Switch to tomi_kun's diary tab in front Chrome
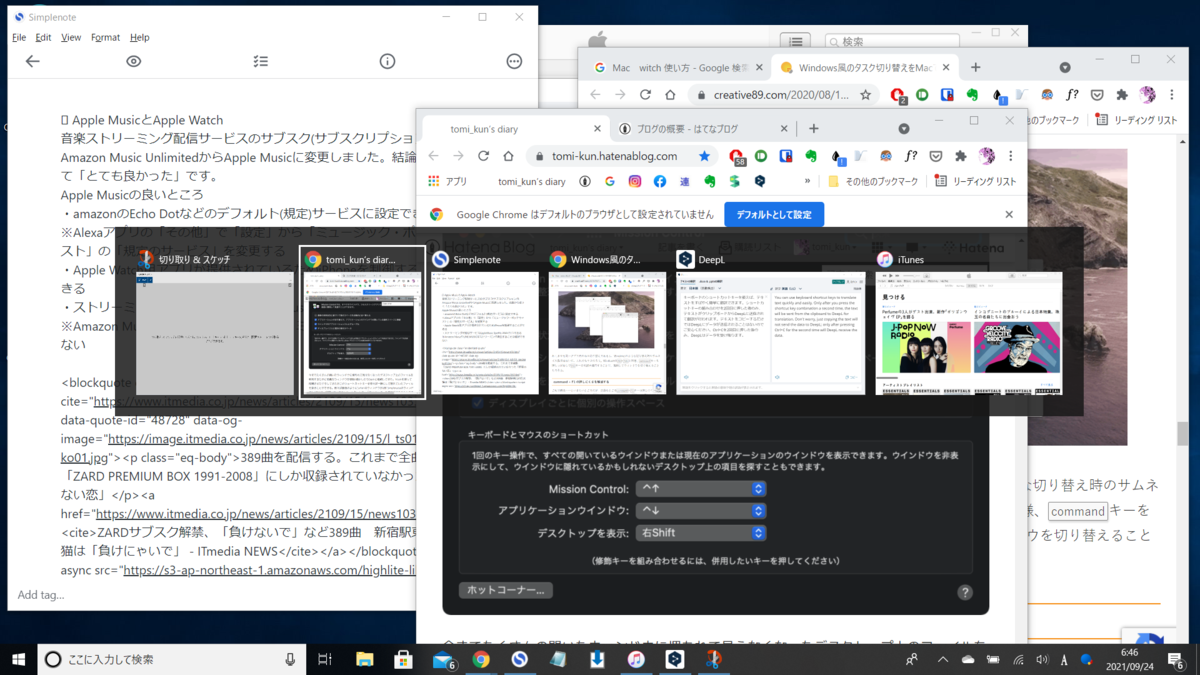Image resolution: width=1200 pixels, height=675 pixels. pyautogui.click(x=515, y=129)
